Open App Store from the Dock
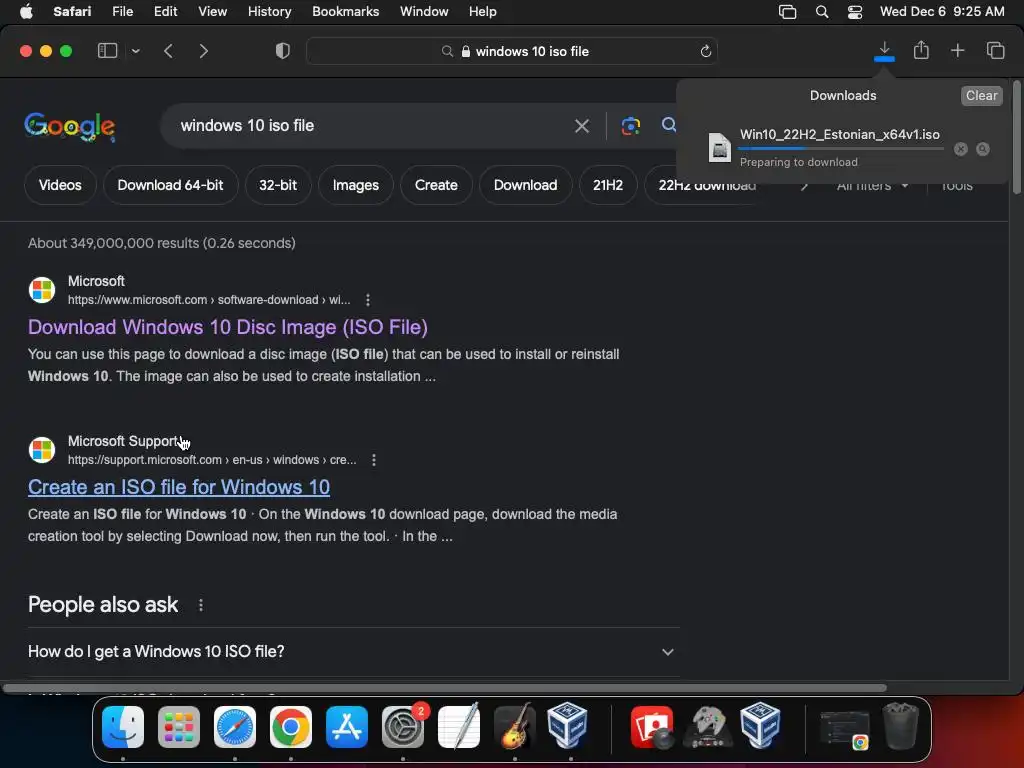This screenshot has height=768, width=1024. pos(347,727)
